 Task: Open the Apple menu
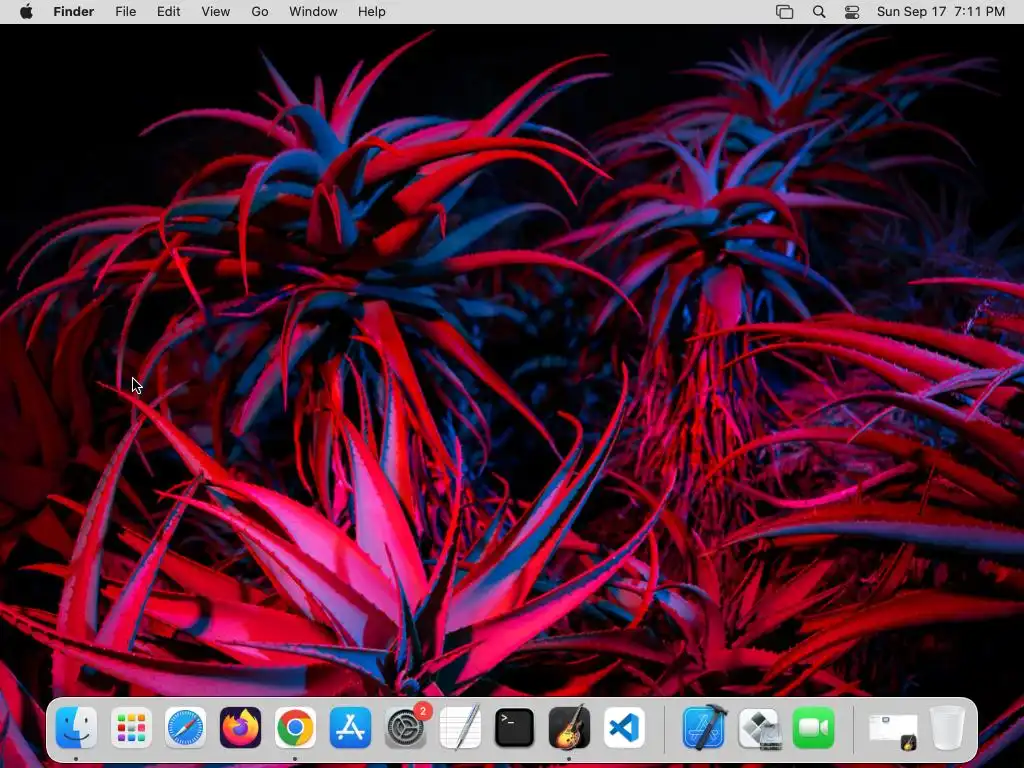click(26, 12)
